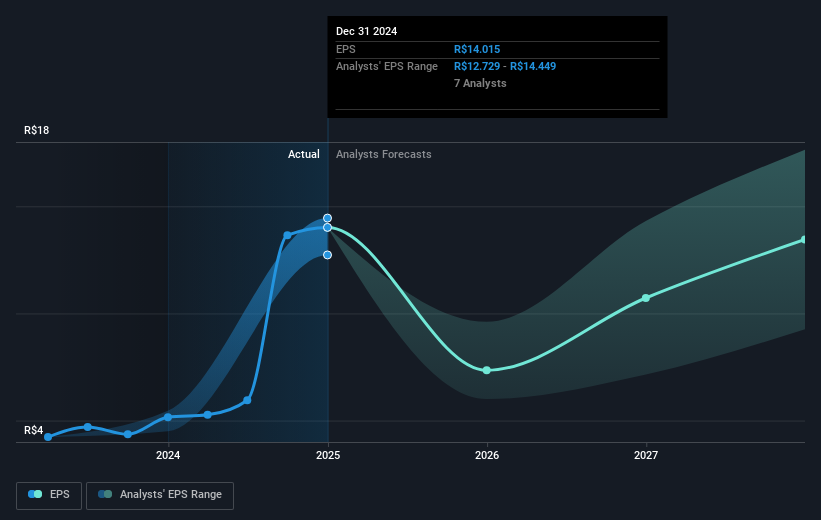
Task: Click the 2027 x-axis label
Action: coord(646,455)
